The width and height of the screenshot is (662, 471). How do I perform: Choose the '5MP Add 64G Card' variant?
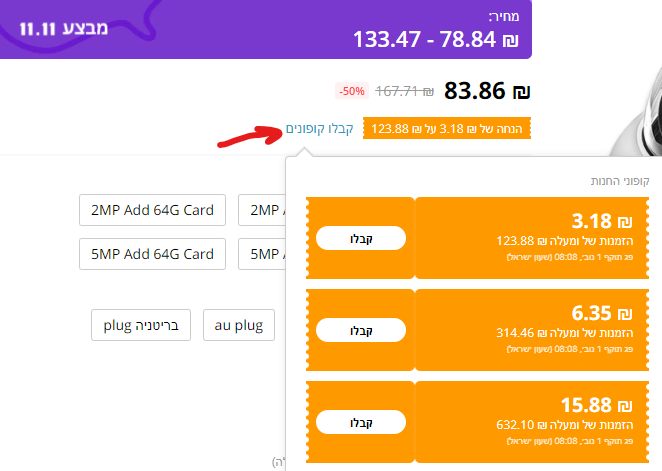(152, 254)
